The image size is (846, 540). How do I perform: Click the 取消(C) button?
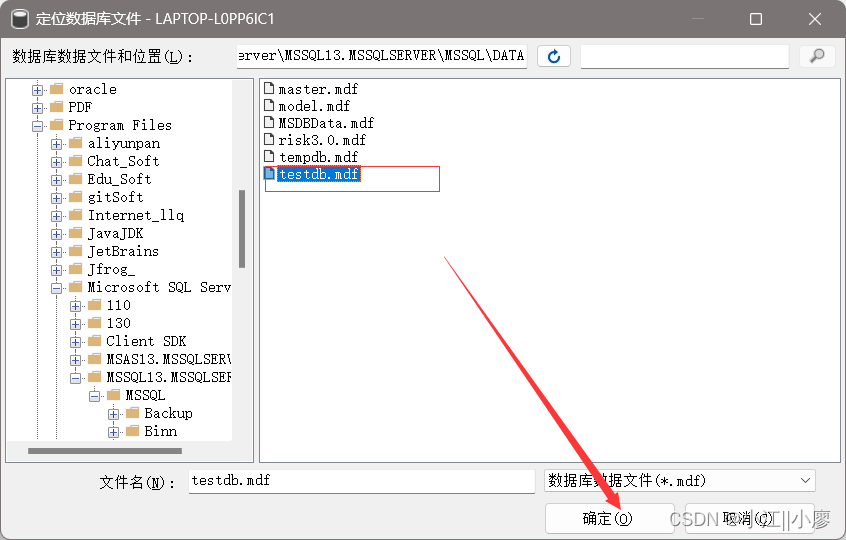749,518
